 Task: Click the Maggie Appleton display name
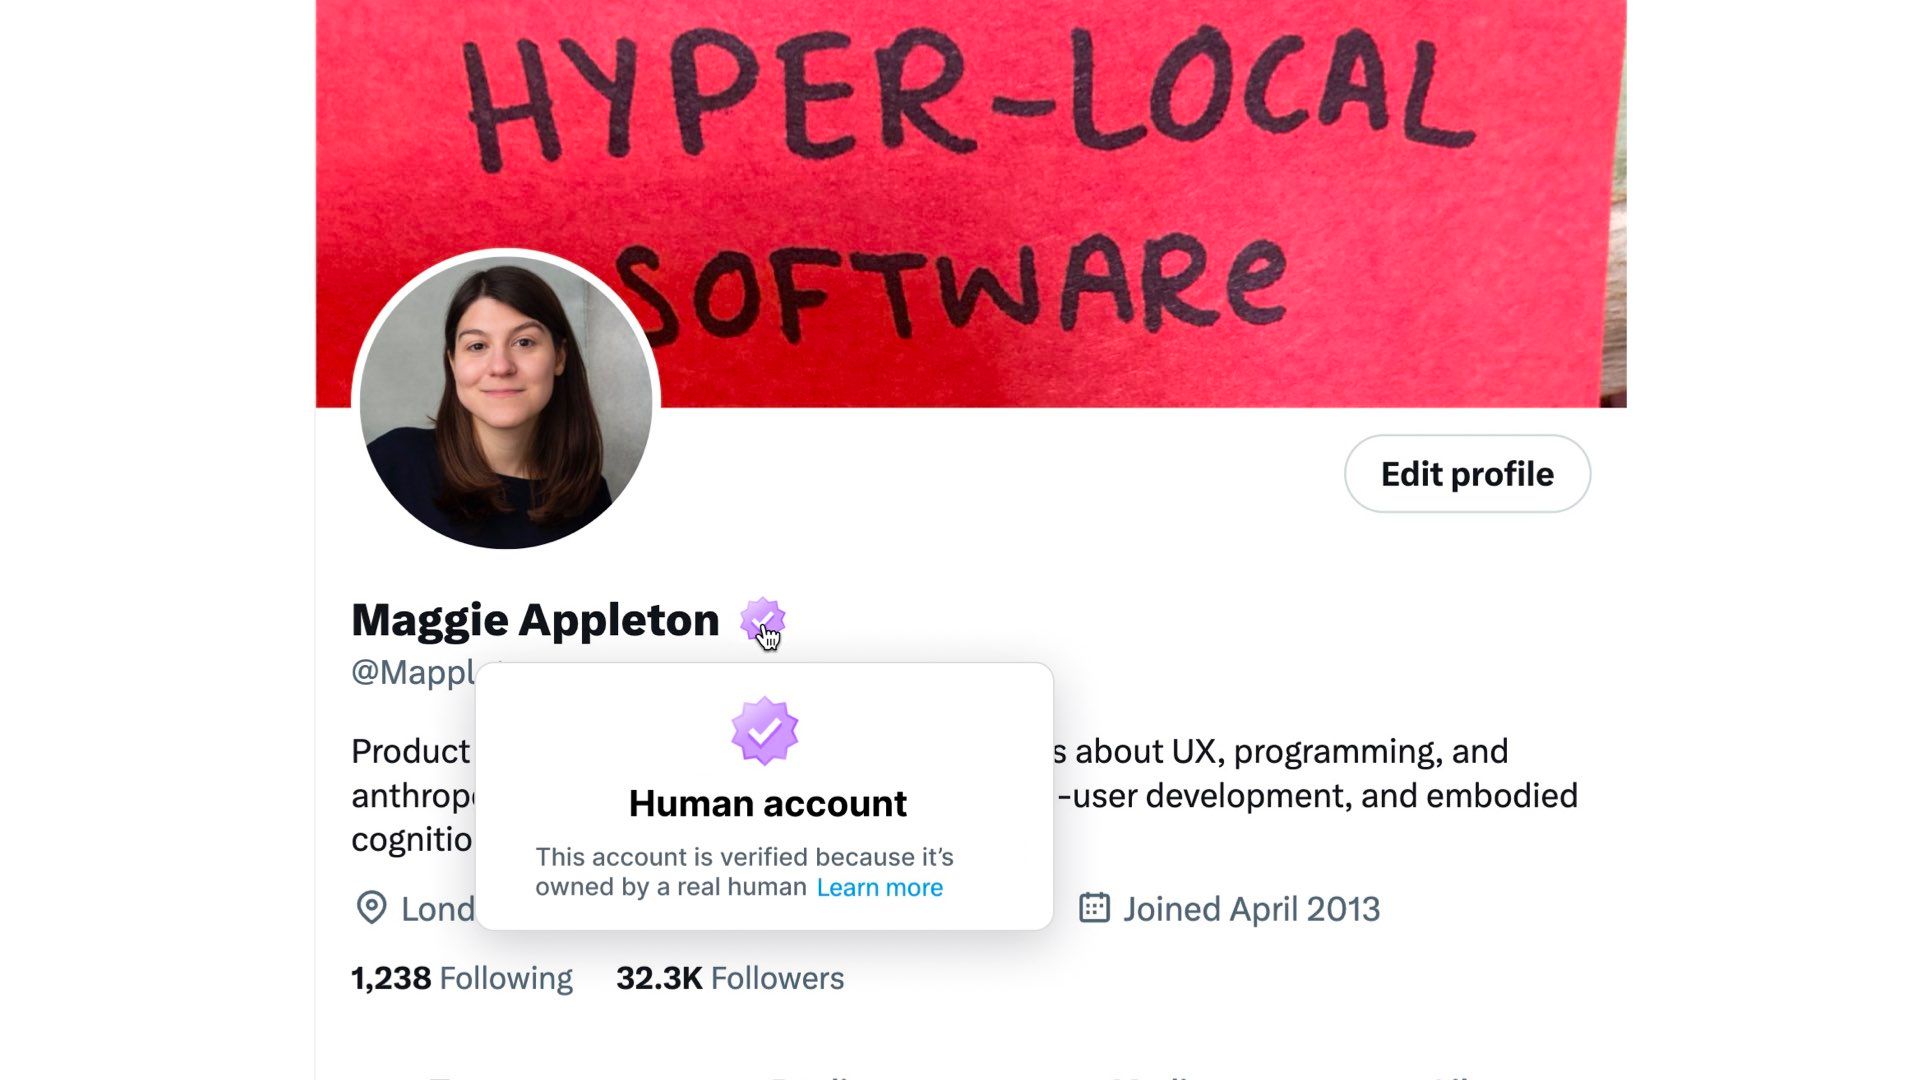535,620
